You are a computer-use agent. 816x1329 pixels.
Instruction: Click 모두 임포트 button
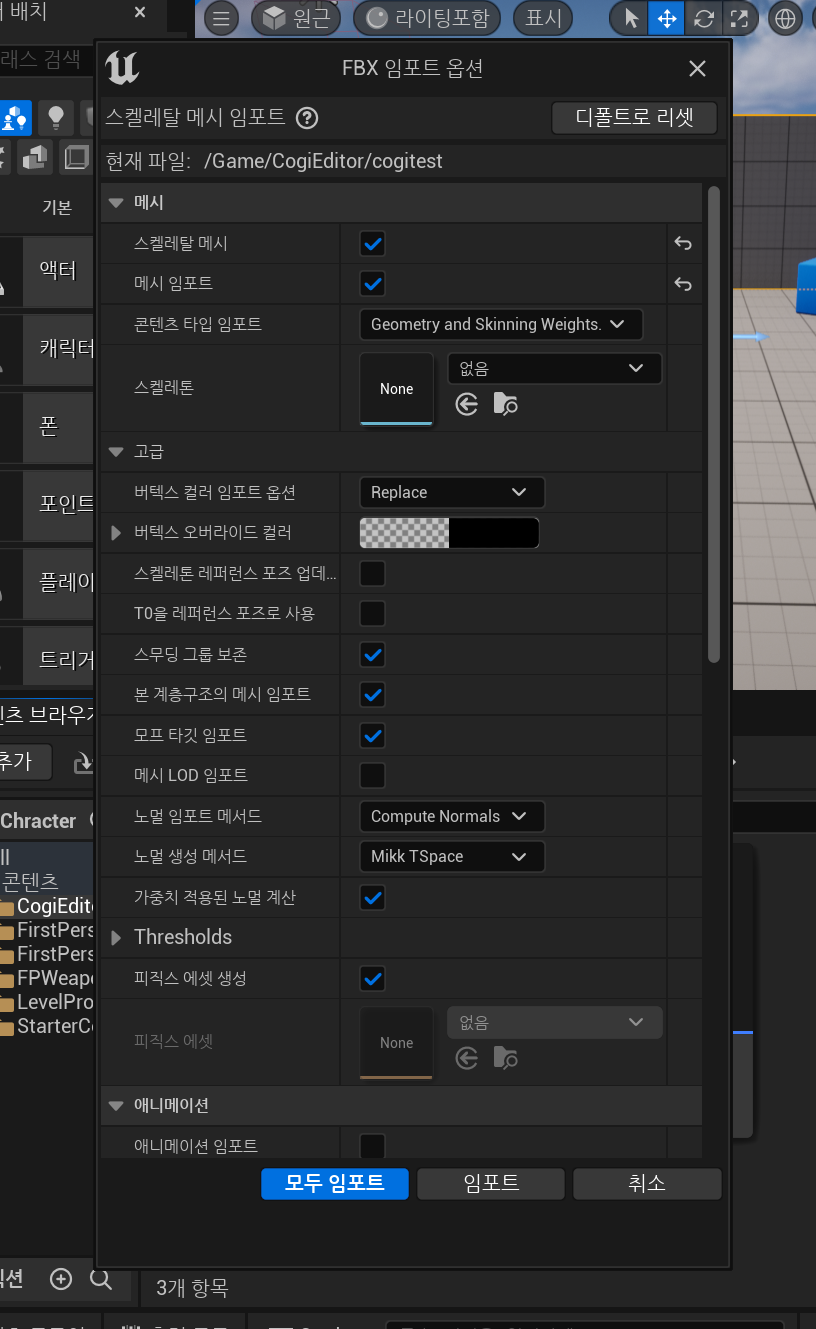(x=335, y=1183)
